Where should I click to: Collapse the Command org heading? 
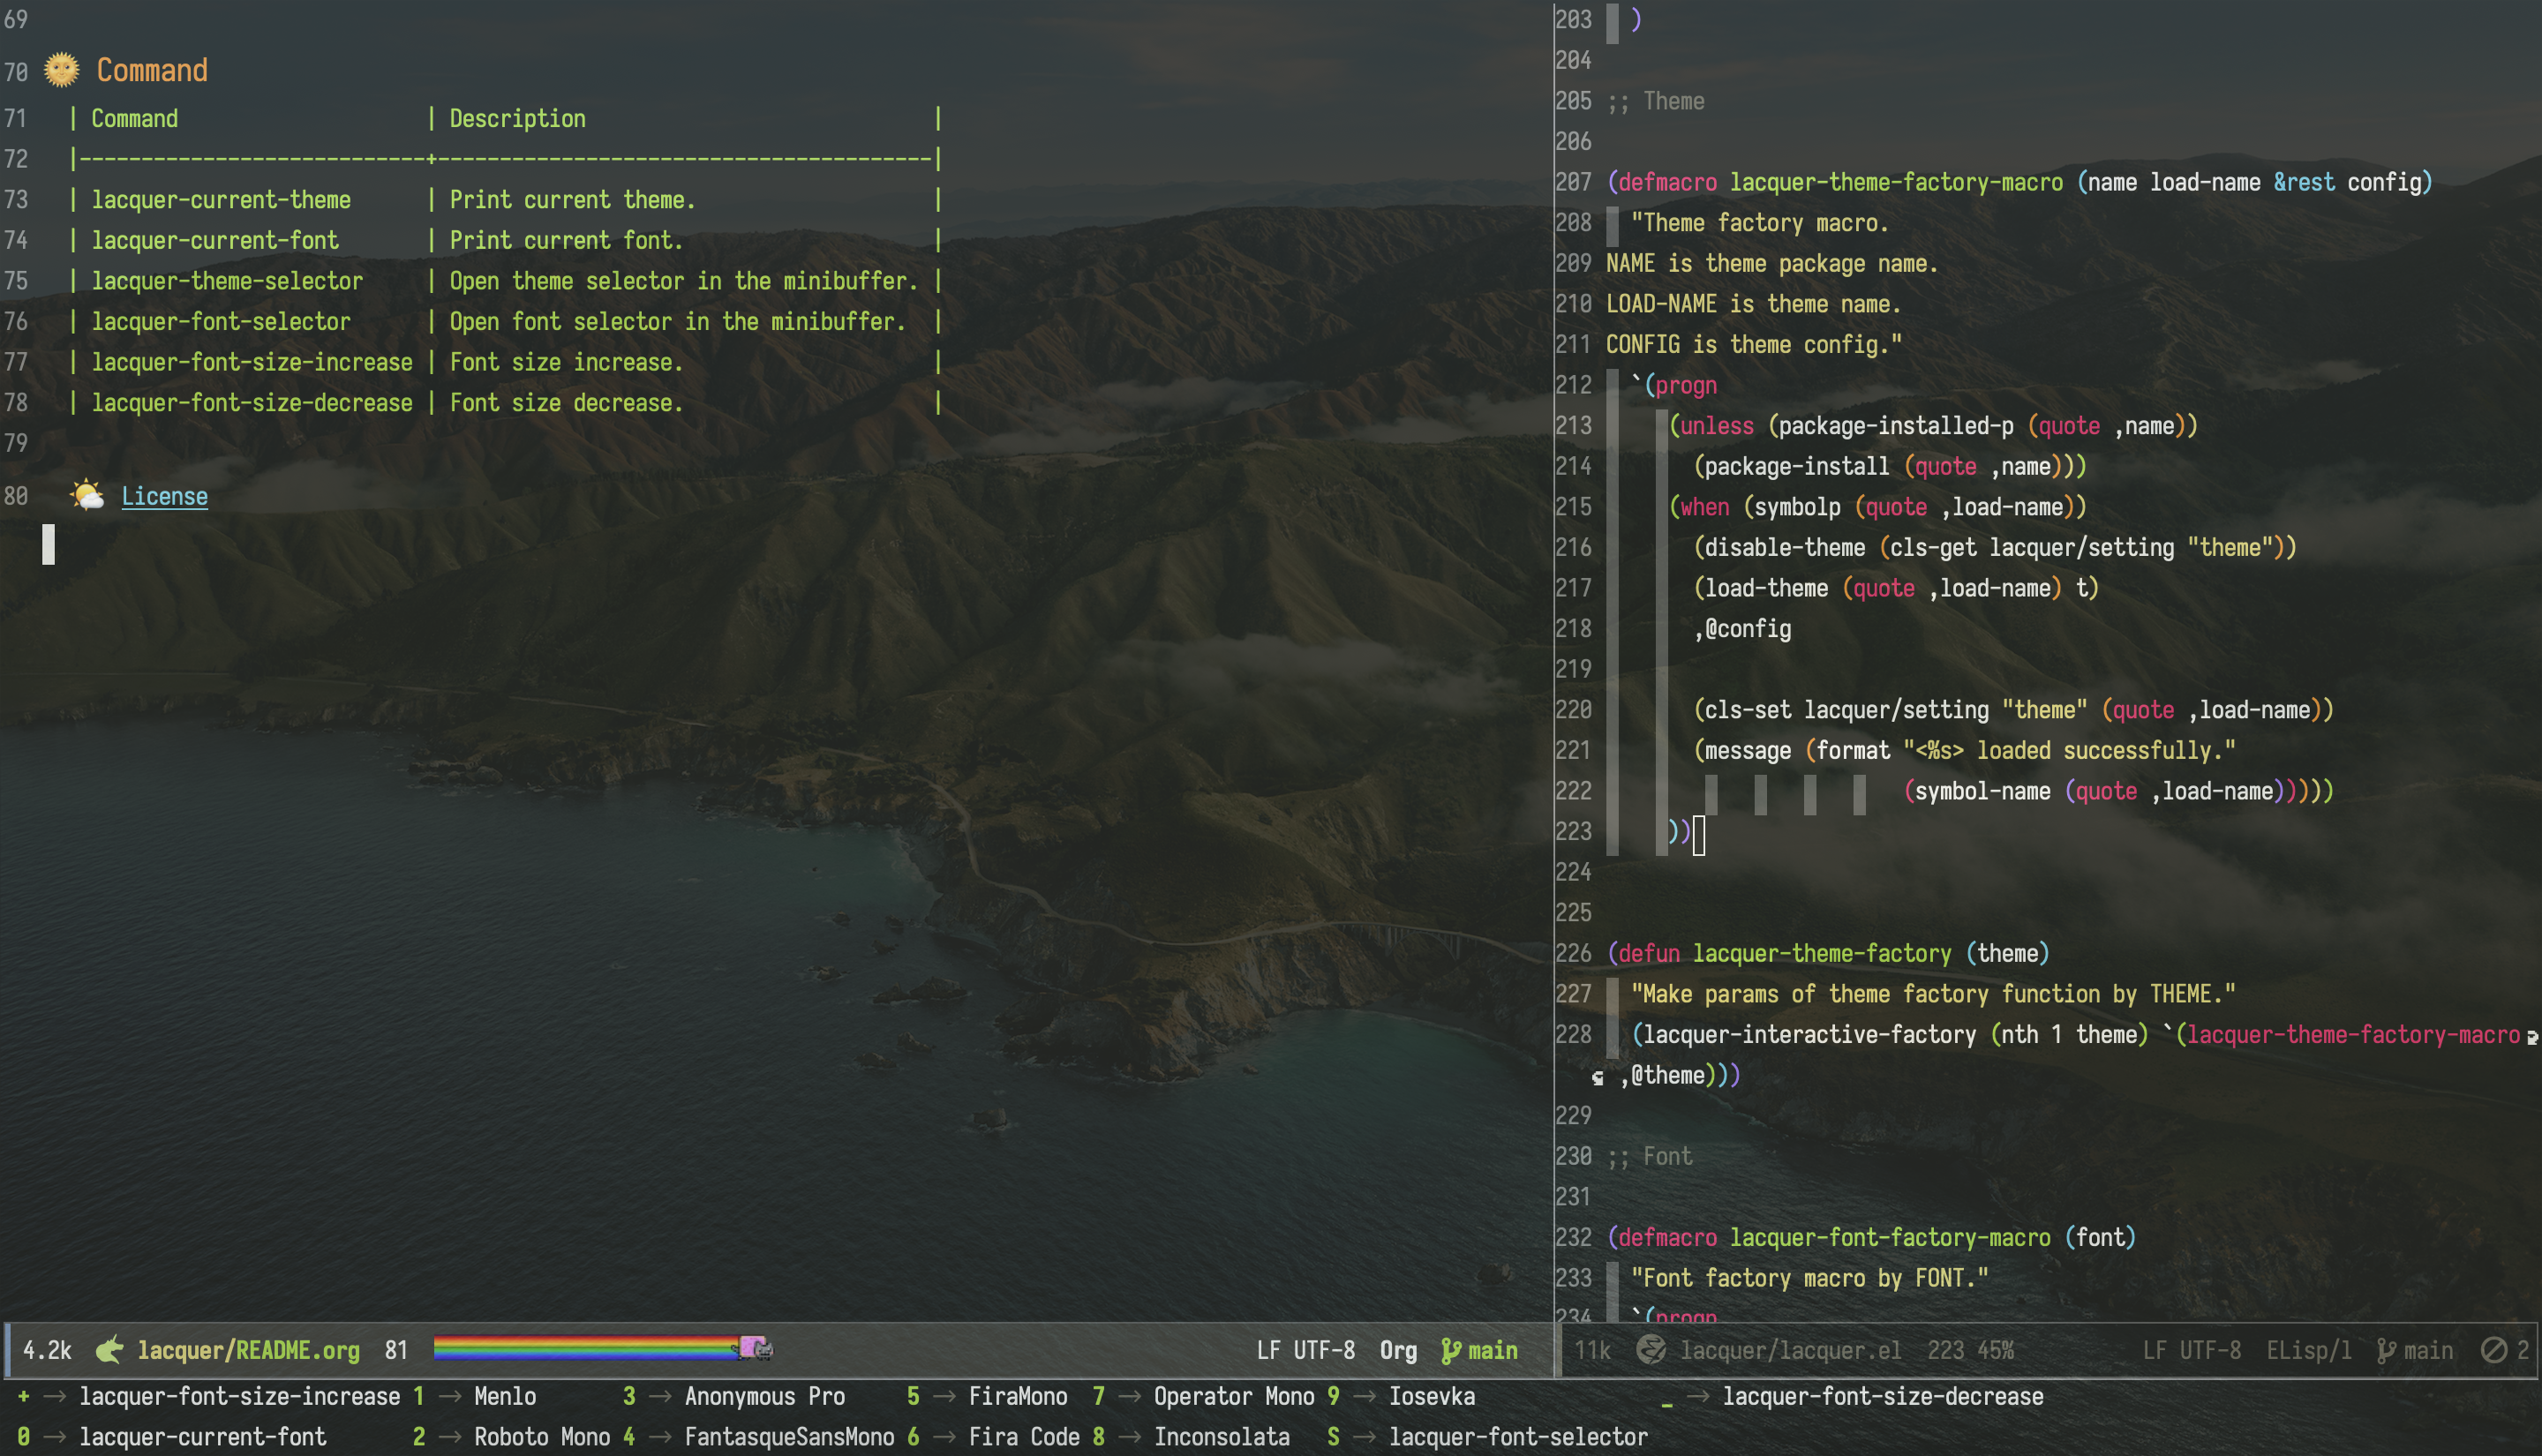[151, 70]
